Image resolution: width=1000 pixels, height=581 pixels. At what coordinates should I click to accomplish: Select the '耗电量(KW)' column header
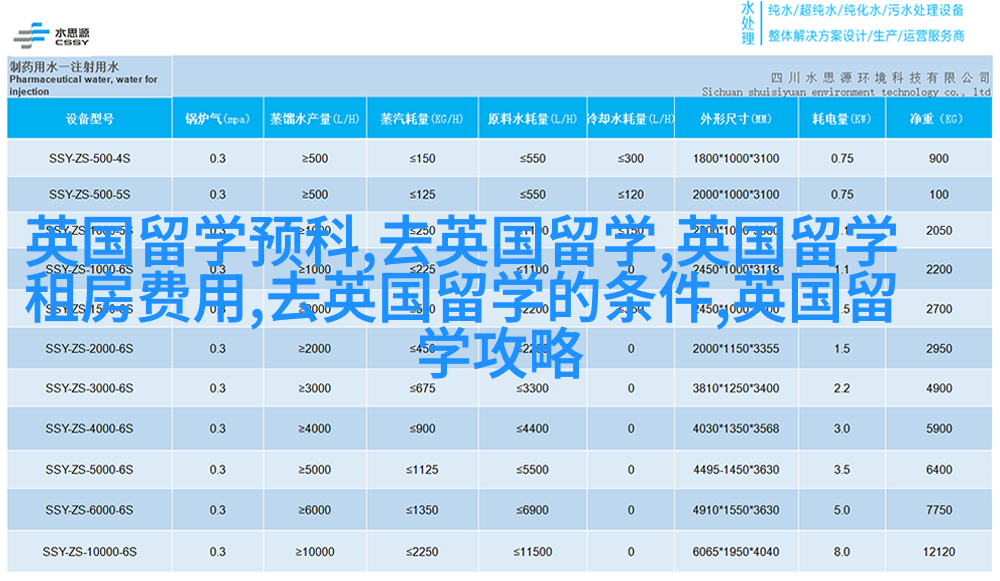pyautogui.click(x=842, y=119)
